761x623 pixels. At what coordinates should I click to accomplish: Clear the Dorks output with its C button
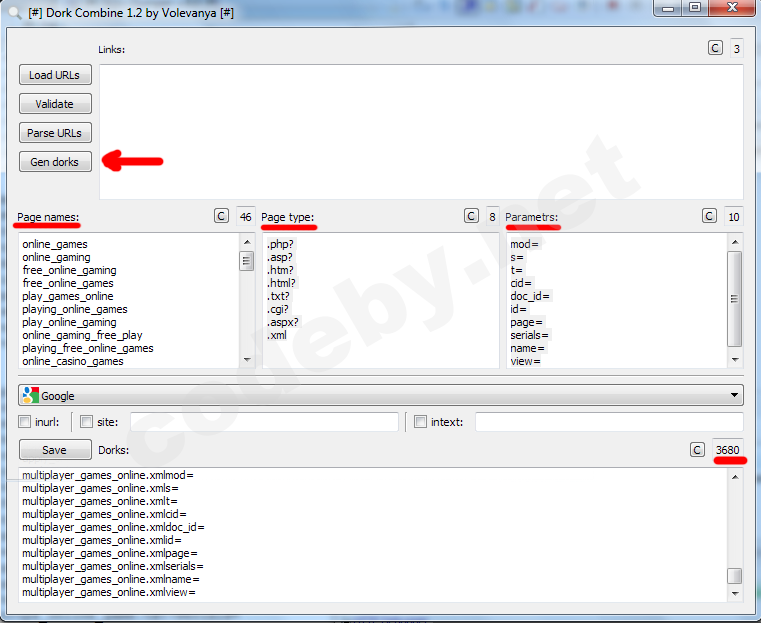(x=697, y=450)
